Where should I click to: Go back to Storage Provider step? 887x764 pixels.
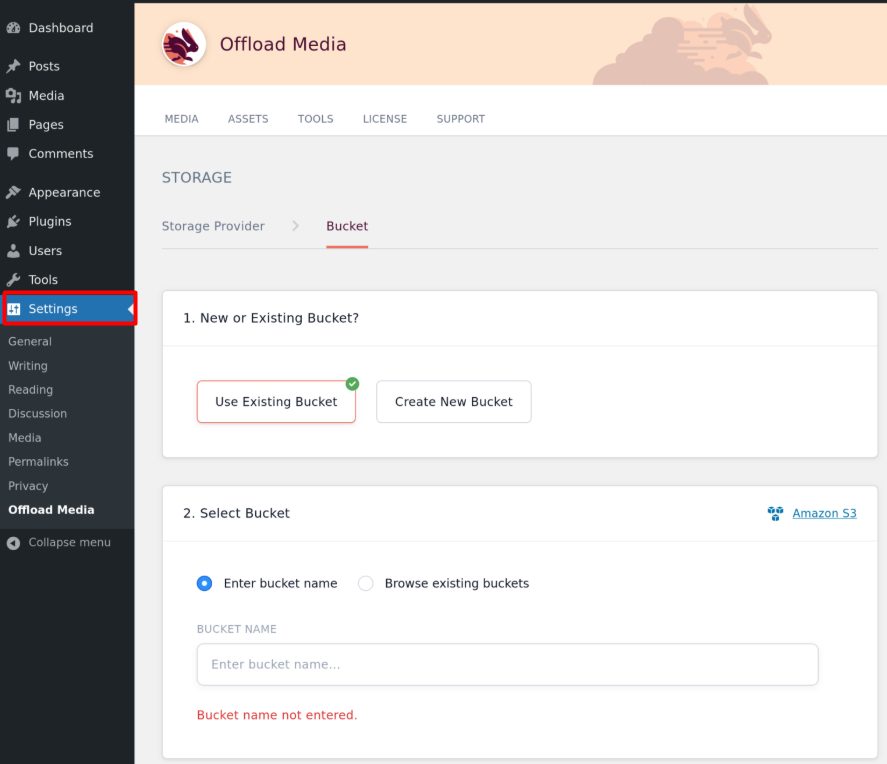[x=213, y=226]
